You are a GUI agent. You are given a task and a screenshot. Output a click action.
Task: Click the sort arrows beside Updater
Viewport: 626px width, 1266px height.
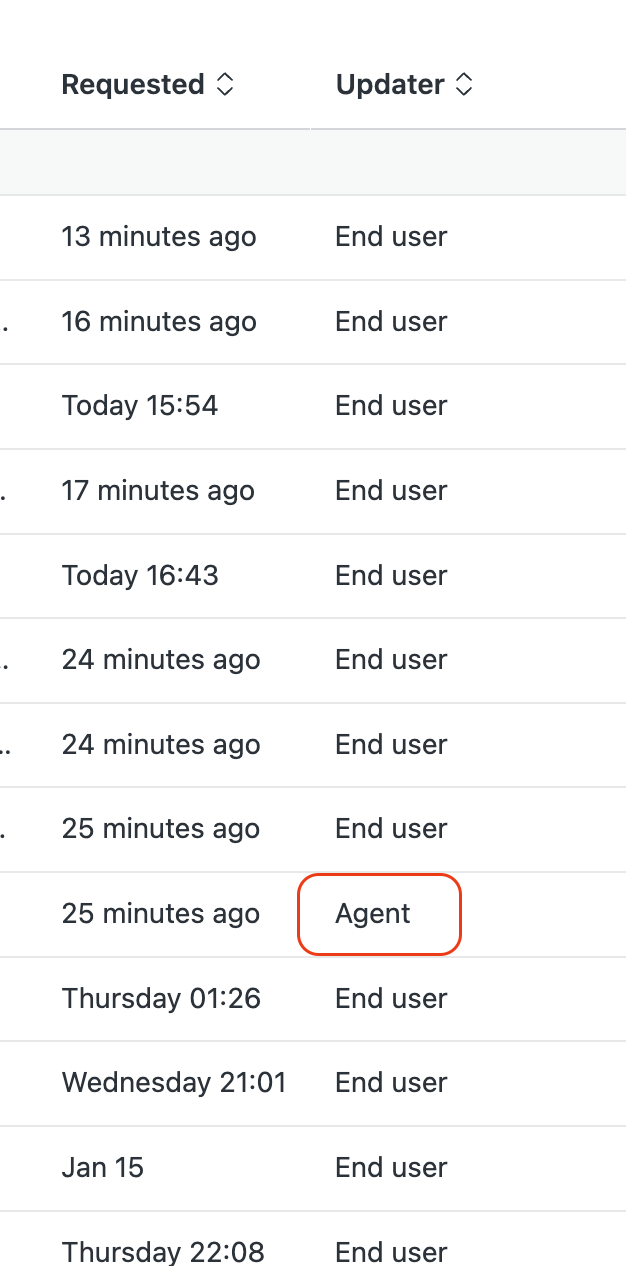pos(463,85)
